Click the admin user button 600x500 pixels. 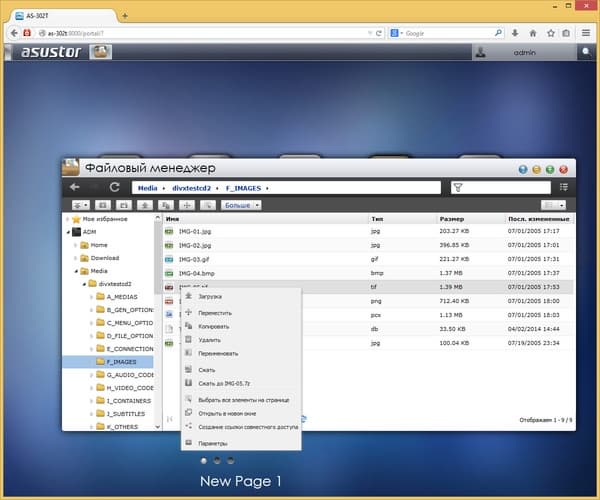524,52
